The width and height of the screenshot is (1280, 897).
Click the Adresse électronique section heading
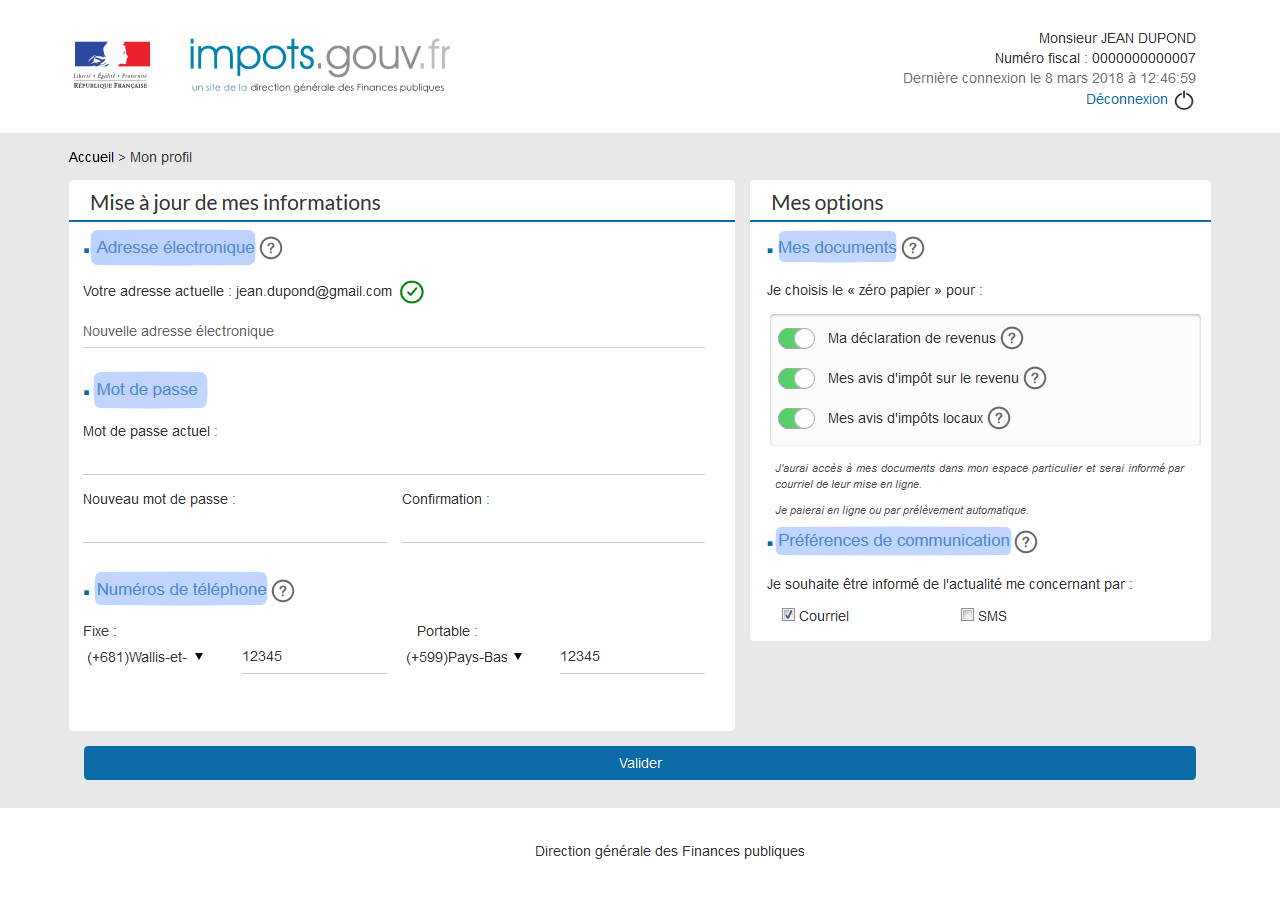pyautogui.click(x=174, y=247)
